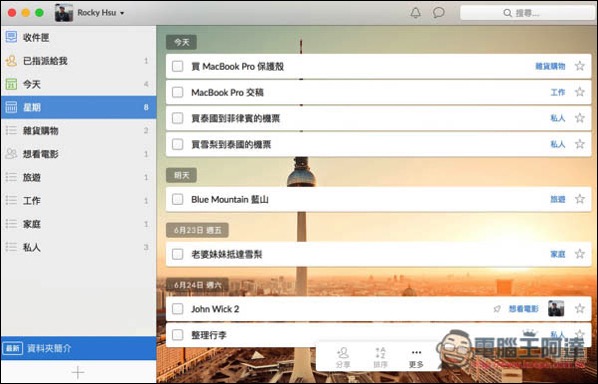The image size is (598, 384).
Task: Click the green zoom window button
Action: point(39,13)
